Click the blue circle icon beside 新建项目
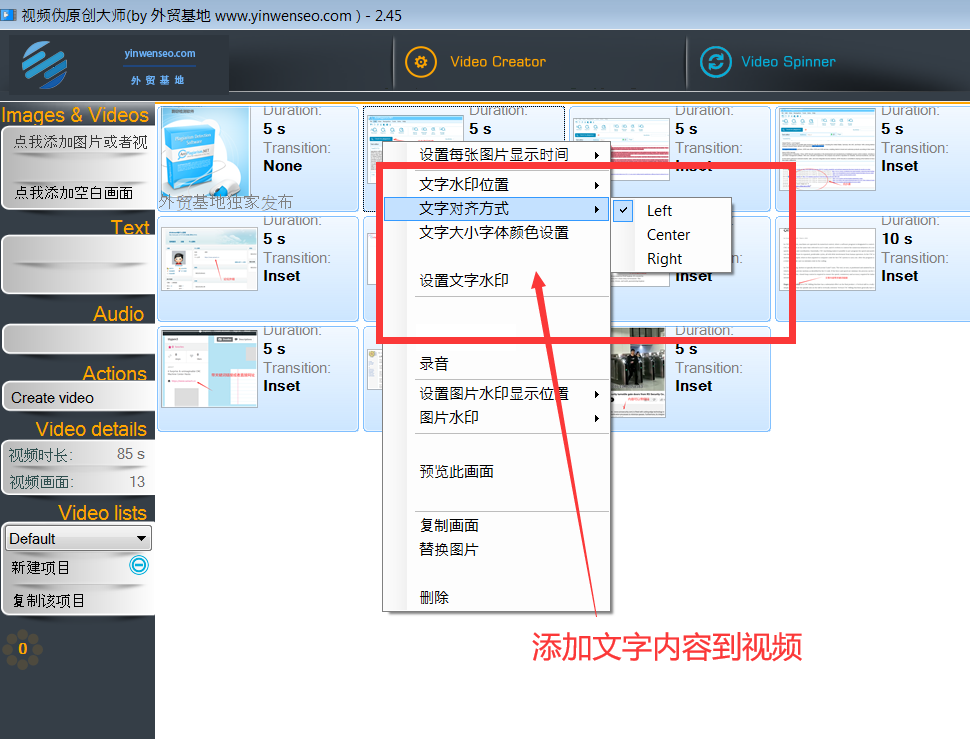The width and height of the screenshot is (970, 739). pos(139,566)
